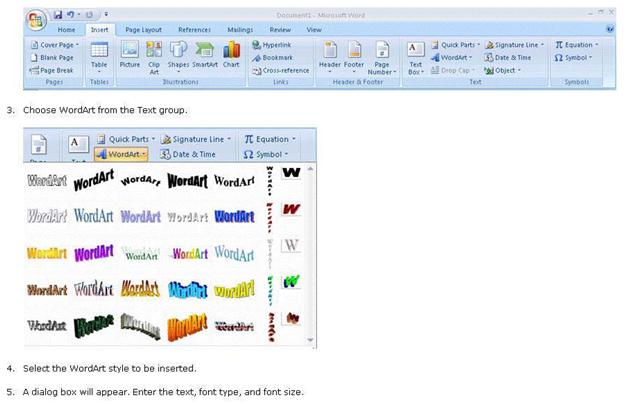Select the Insert ribbon tab
Viewport: 628px width, 404px height.
click(x=99, y=30)
